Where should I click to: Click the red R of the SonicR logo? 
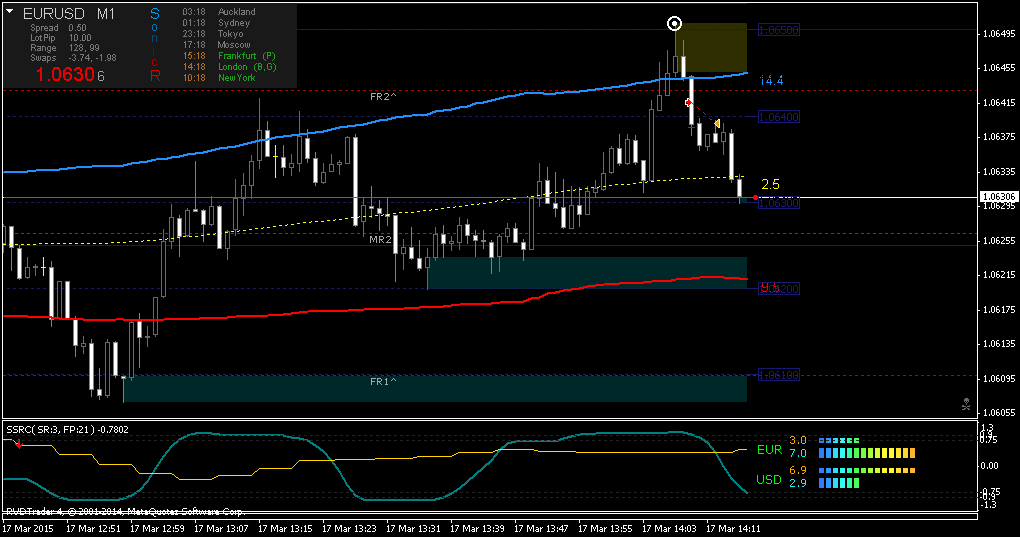(155, 76)
